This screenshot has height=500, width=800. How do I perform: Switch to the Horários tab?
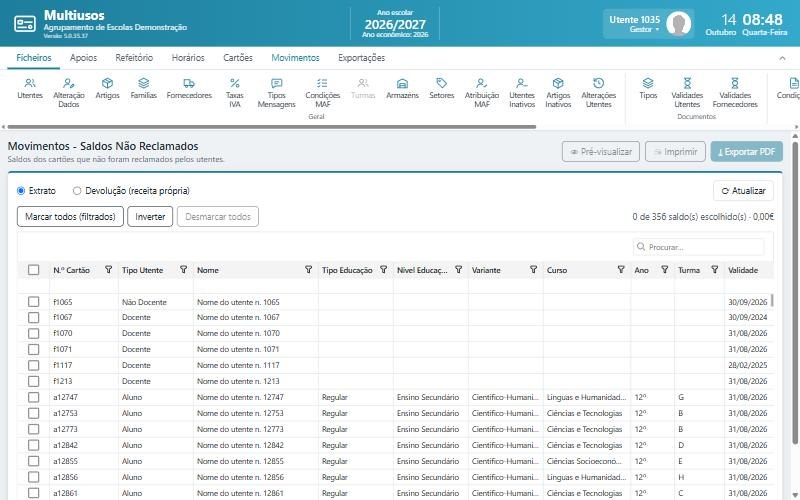pyautogui.click(x=188, y=58)
